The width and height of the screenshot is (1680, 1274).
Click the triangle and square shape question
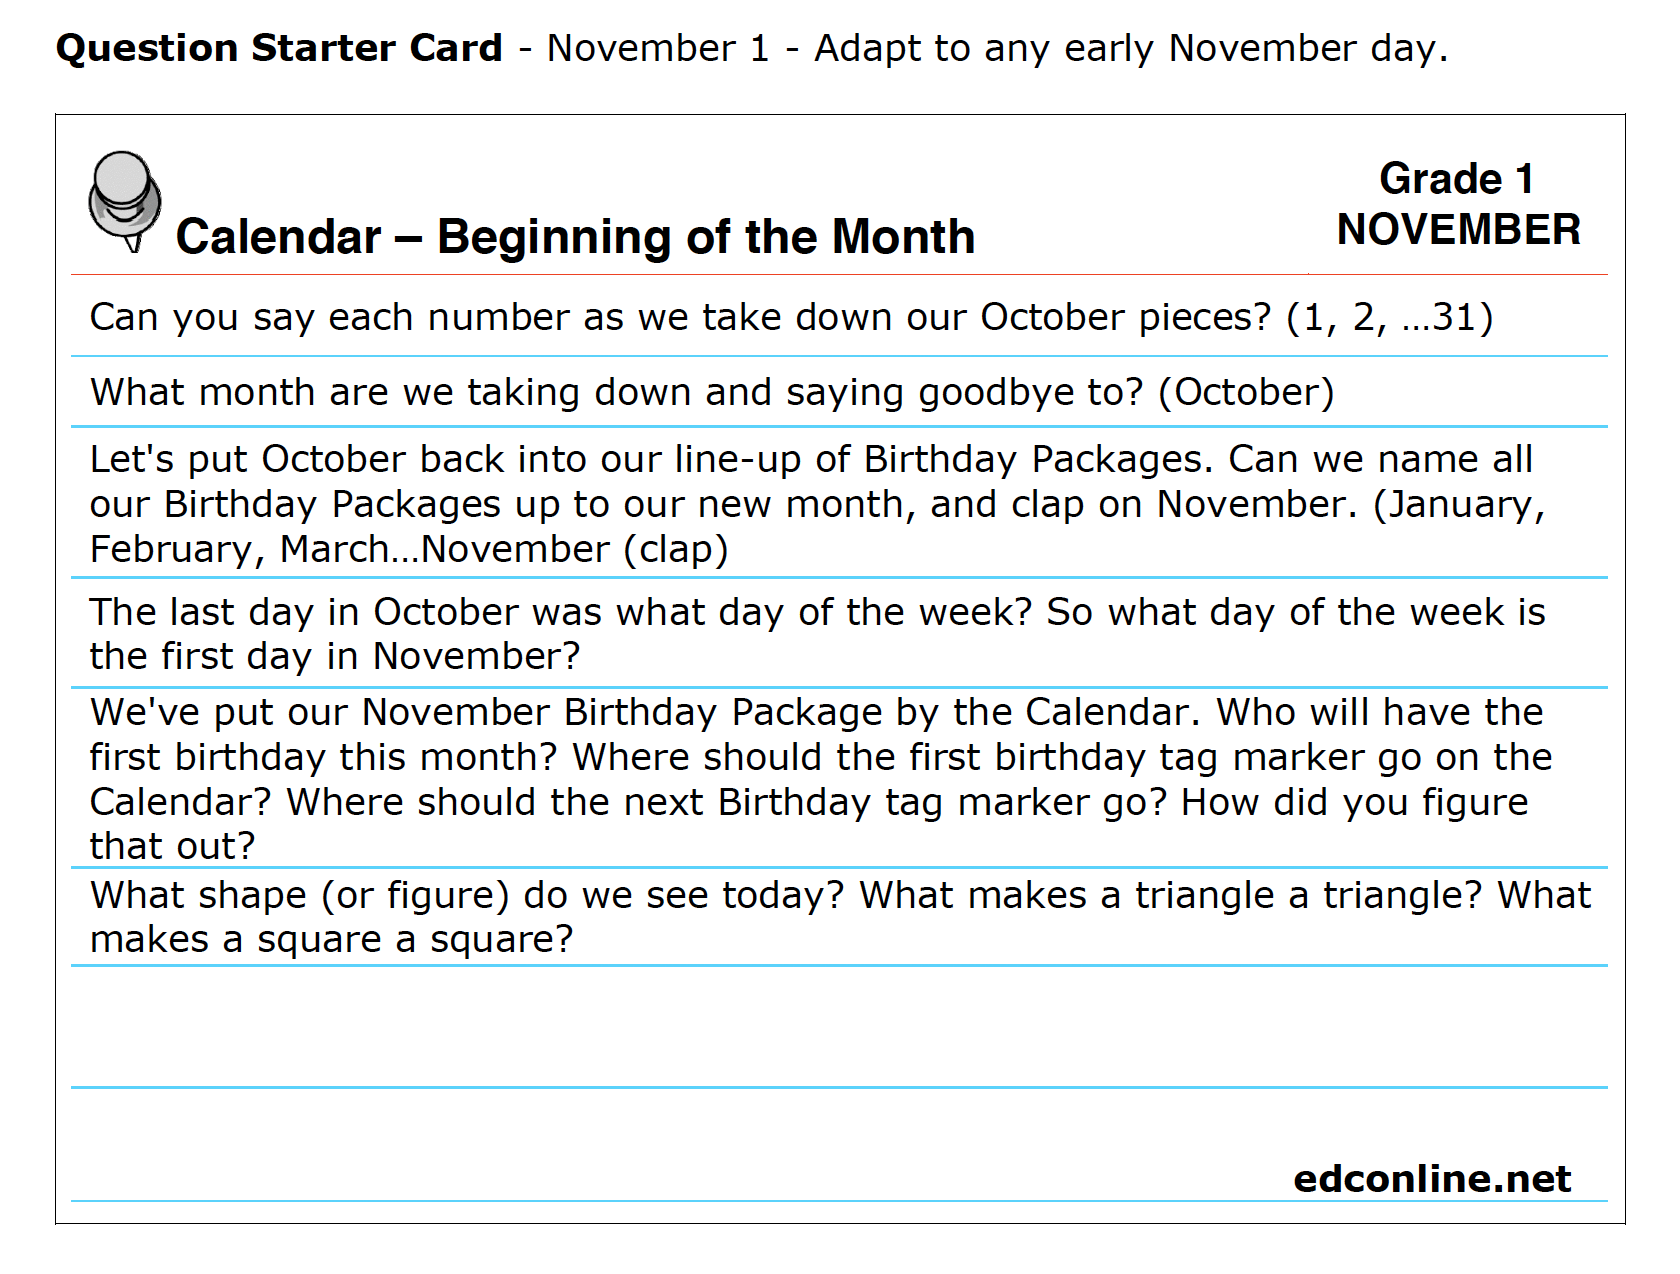coord(839,917)
